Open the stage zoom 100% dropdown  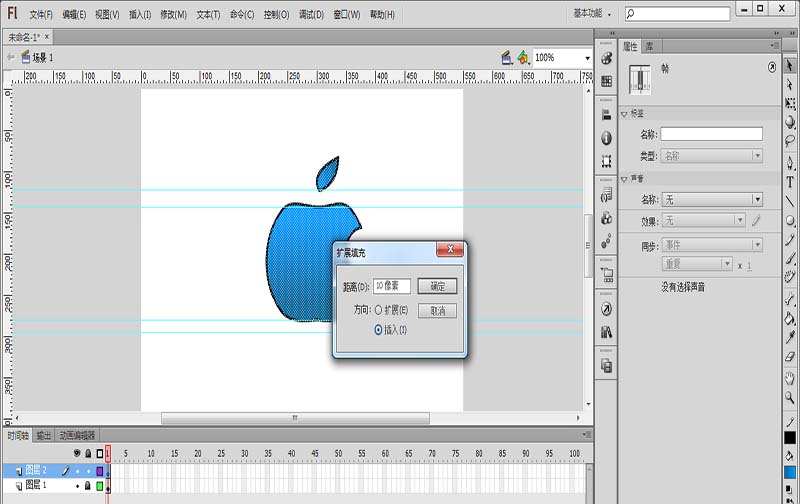(x=587, y=58)
